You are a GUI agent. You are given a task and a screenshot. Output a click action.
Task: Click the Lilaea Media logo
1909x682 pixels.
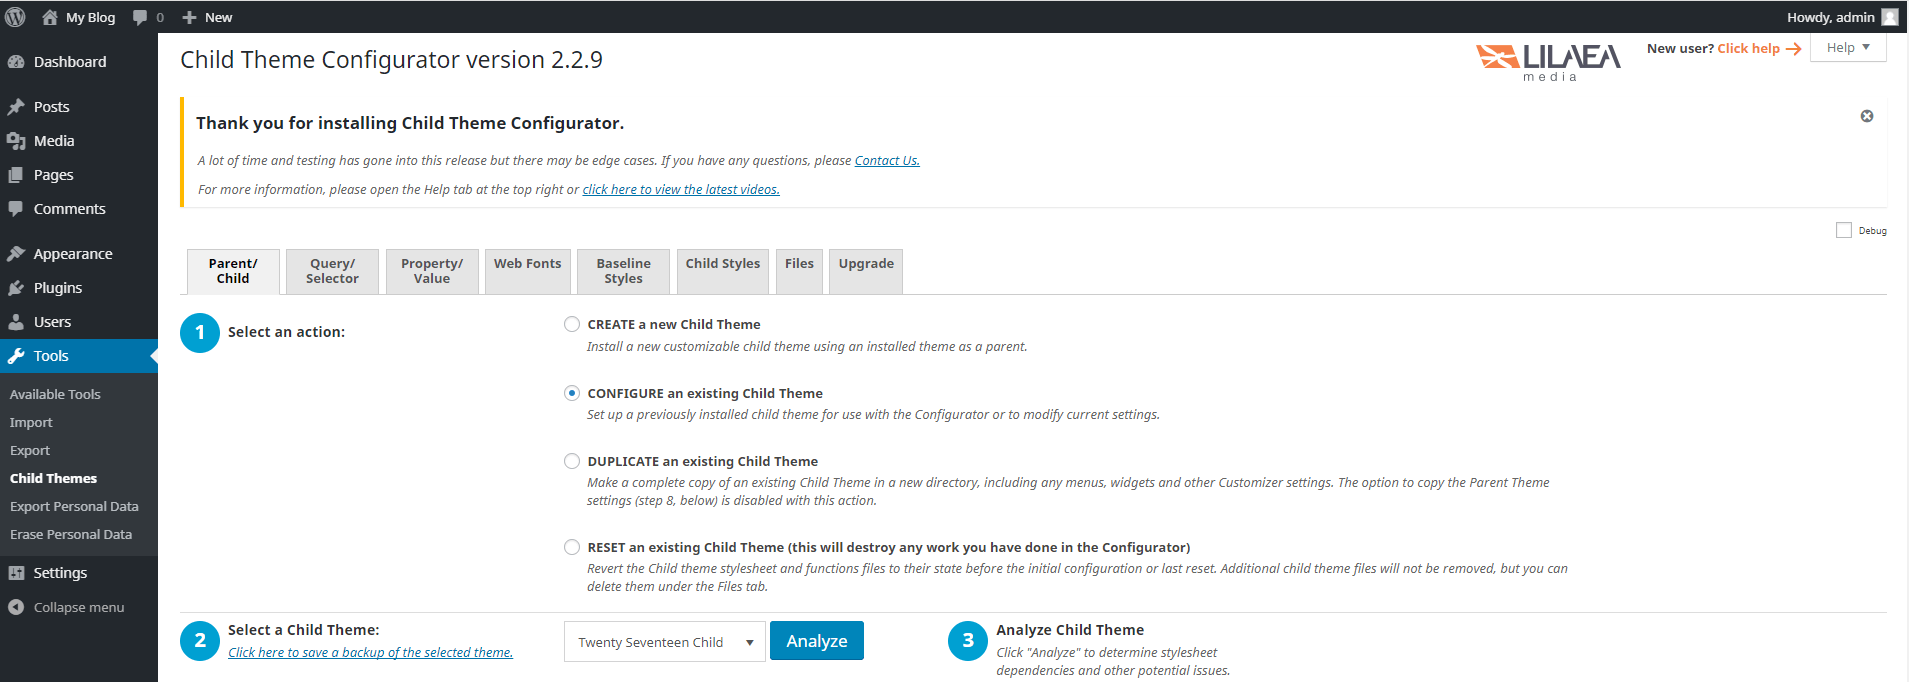1548,61
